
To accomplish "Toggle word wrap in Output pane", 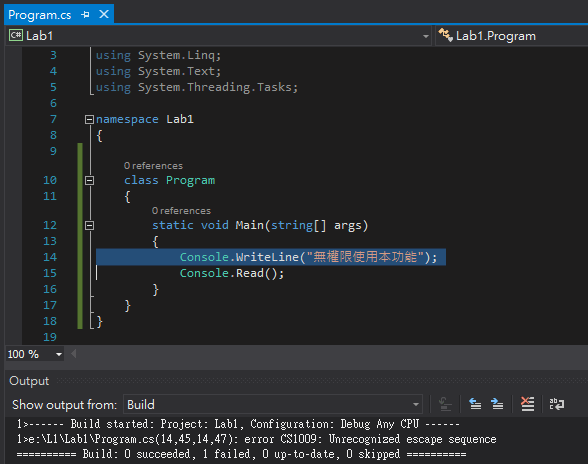I will [556, 404].
